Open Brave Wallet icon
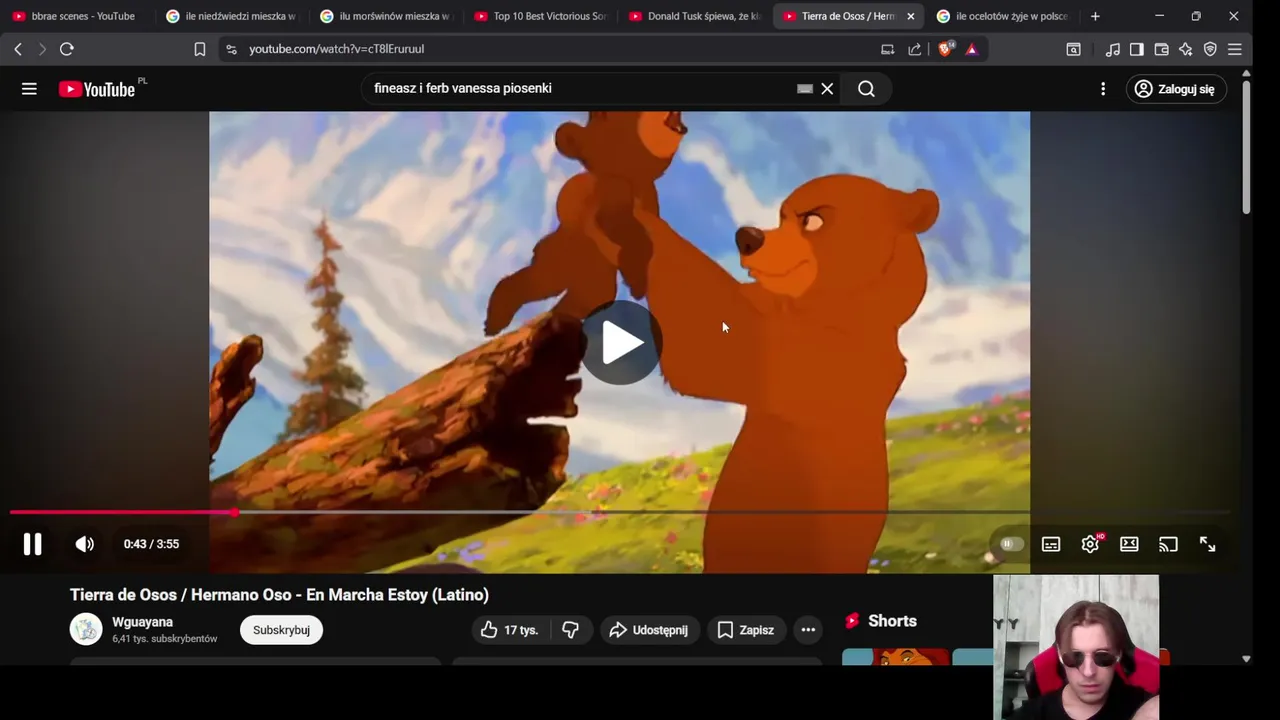This screenshot has width=1280, height=720. (1161, 49)
